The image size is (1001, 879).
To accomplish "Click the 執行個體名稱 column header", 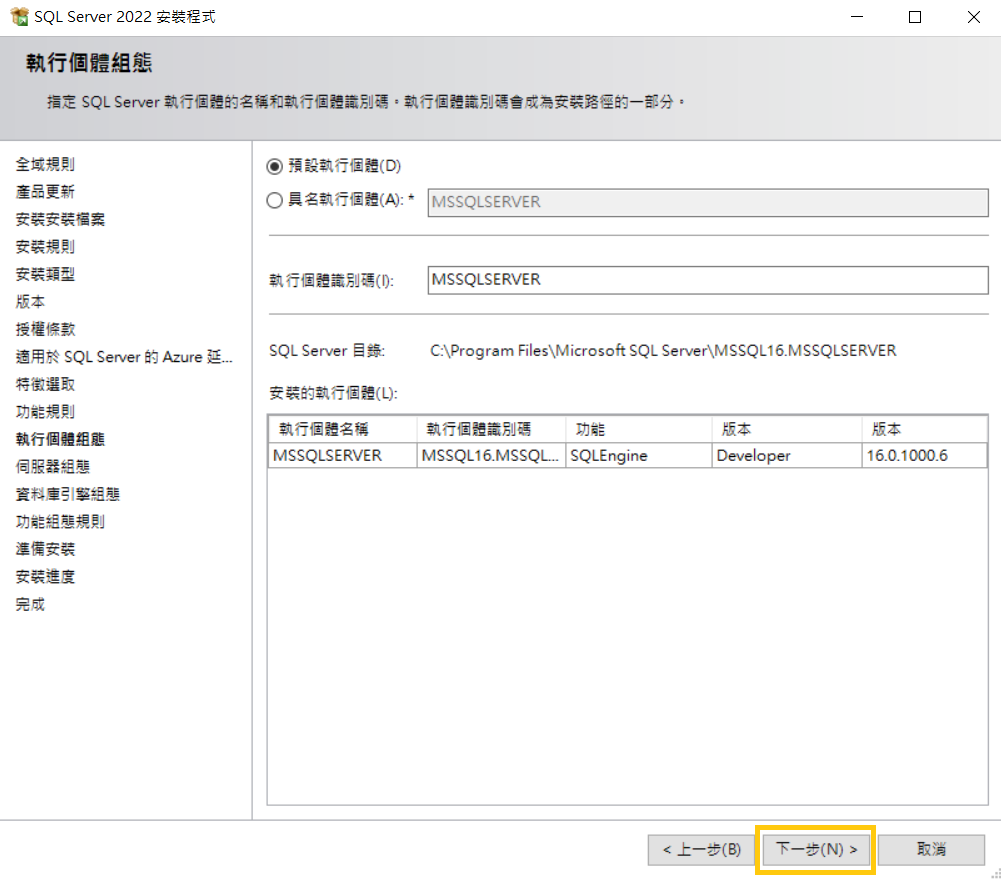I will (343, 430).
